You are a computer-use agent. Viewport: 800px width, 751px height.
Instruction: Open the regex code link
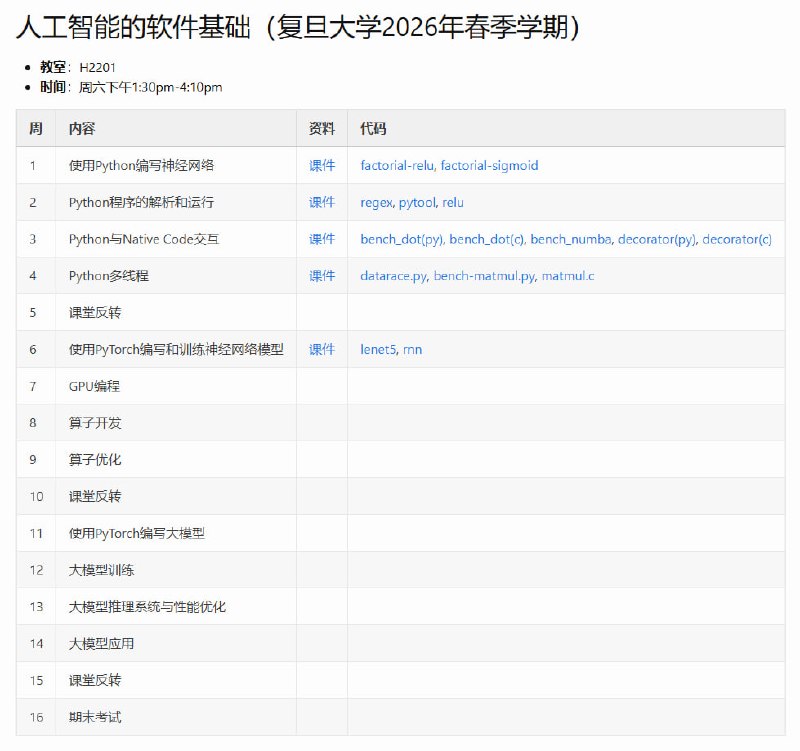(x=376, y=201)
